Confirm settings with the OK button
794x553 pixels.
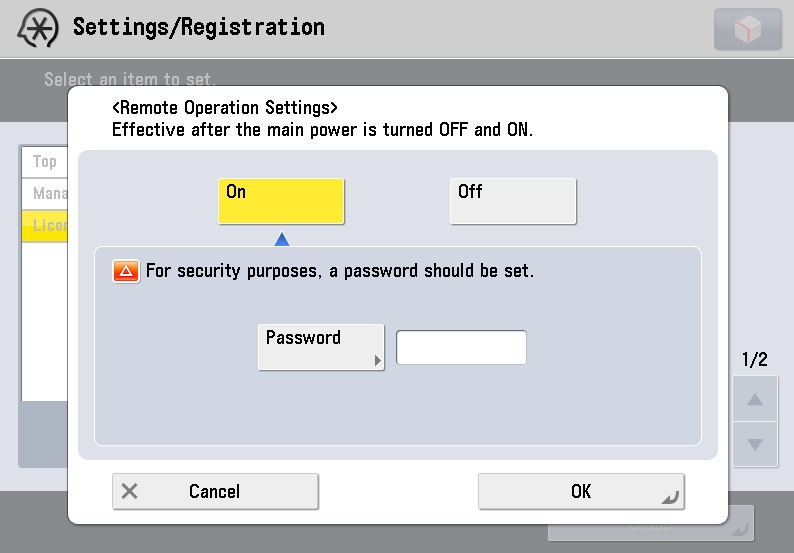pyautogui.click(x=581, y=491)
